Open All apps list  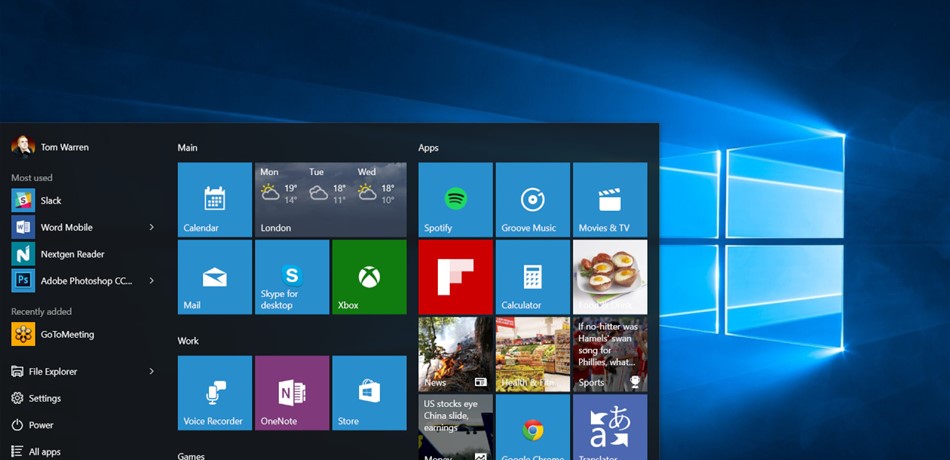36,452
